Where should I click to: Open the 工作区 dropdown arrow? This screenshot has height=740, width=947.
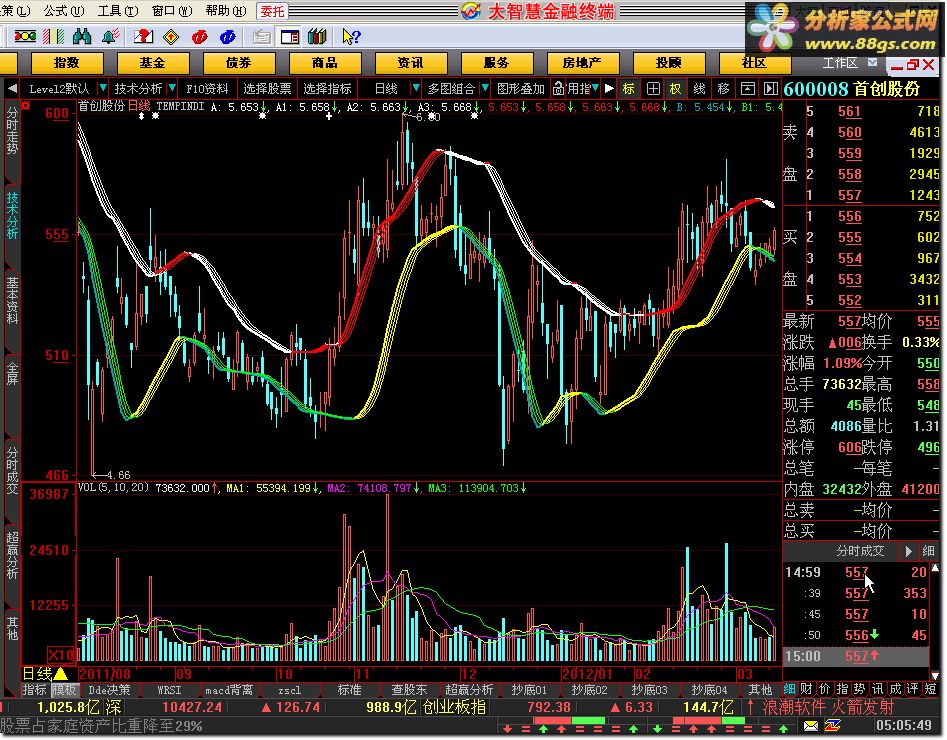tap(872, 62)
